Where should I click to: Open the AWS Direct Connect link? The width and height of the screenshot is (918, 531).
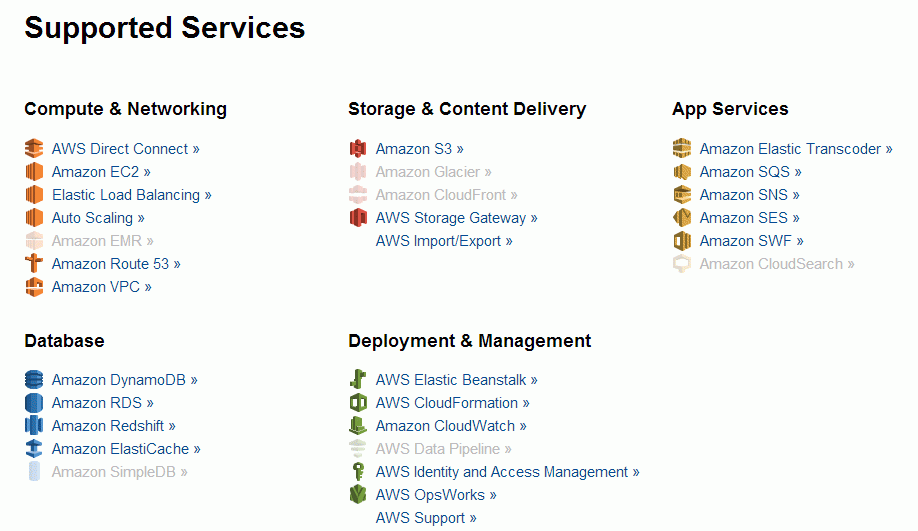[x=125, y=149]
